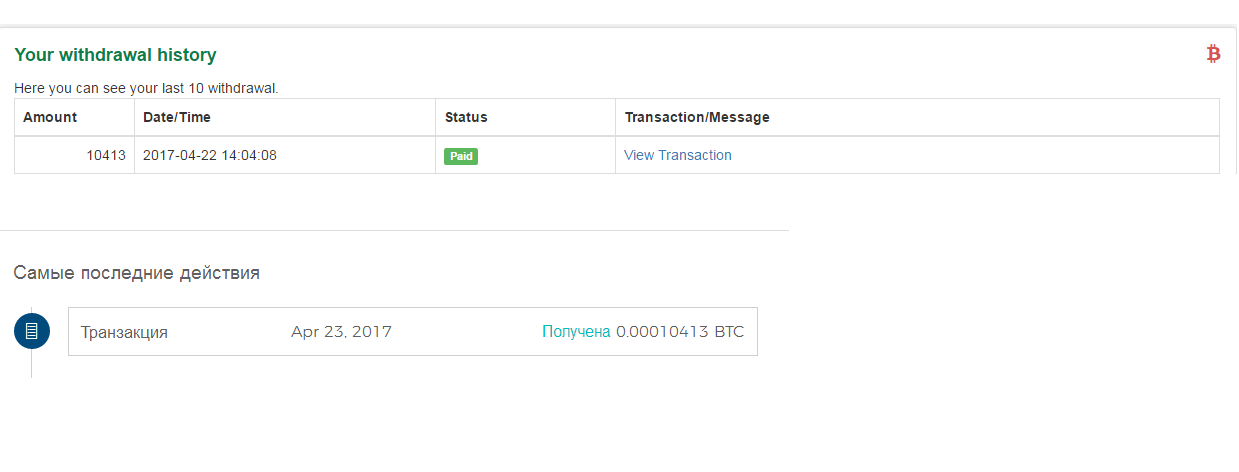Click the Получена status text

tap(576, 332)
